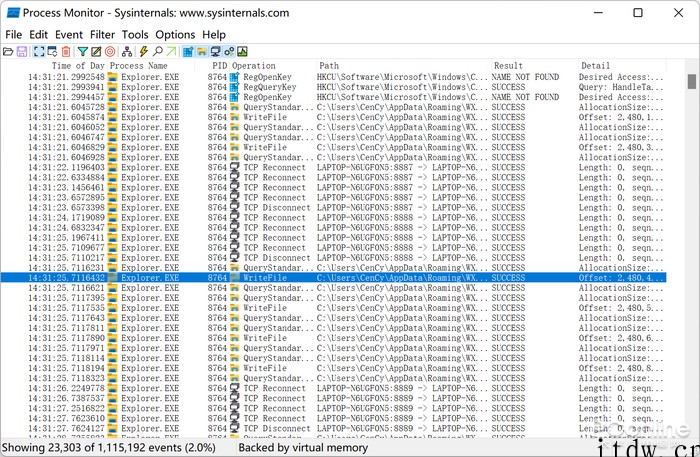Select the RegOpenKey row at 14:31:21.2992548
This screenshot has height=457, width=700.
(333, 77)
